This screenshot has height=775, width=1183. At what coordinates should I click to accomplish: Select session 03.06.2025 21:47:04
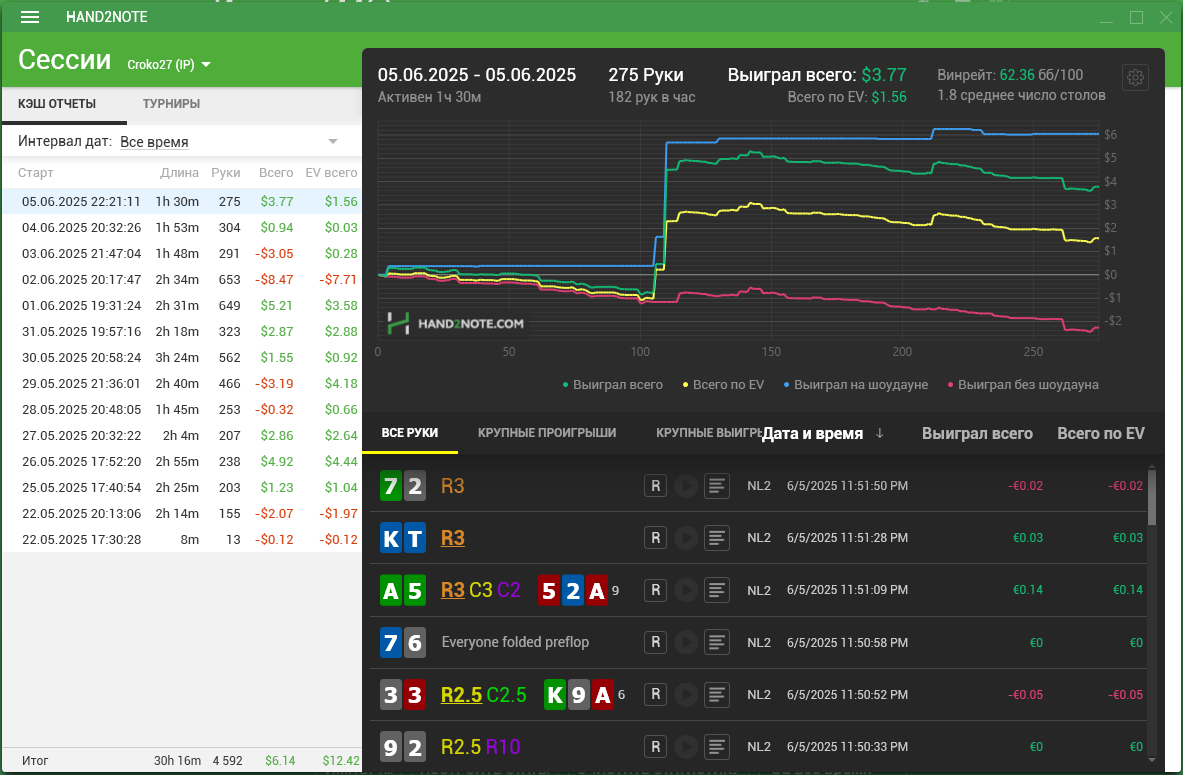182,254
